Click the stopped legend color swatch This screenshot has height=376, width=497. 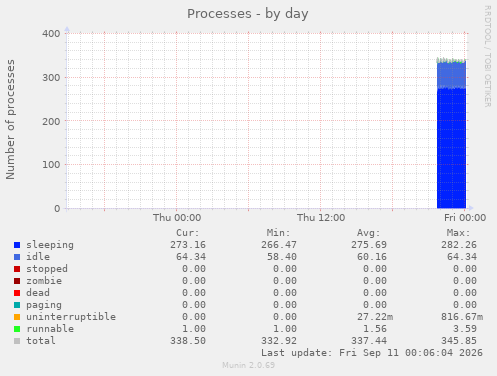click(x=17, y=269)
